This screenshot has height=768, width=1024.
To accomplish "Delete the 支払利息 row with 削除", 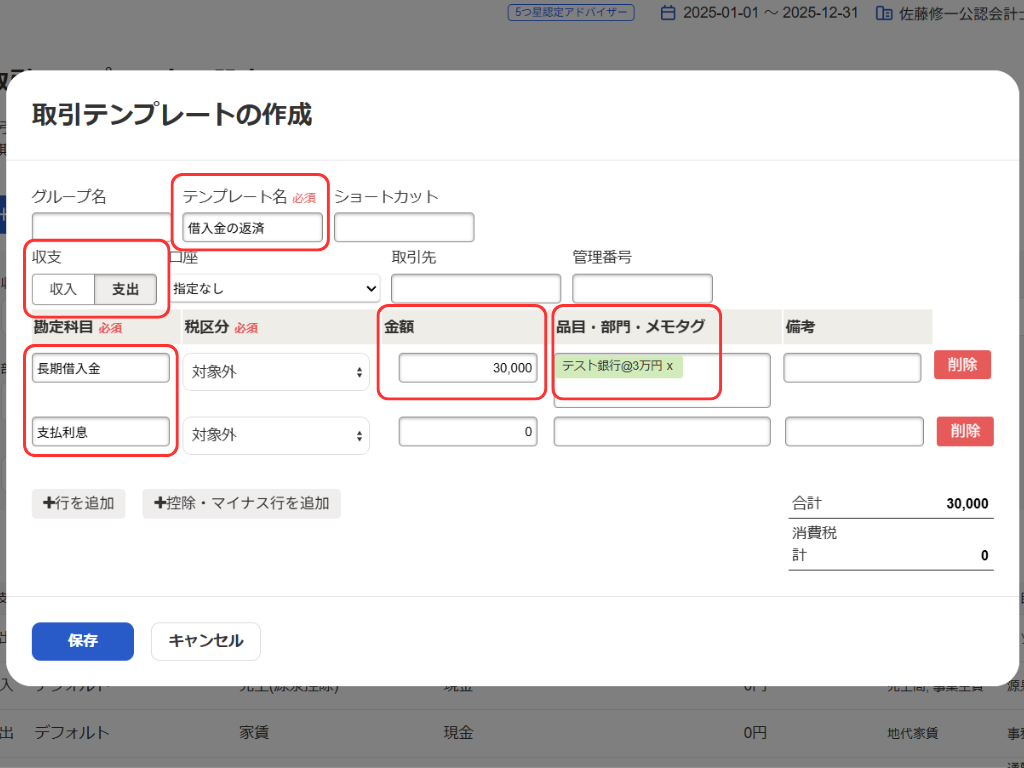I will (965, 431).
